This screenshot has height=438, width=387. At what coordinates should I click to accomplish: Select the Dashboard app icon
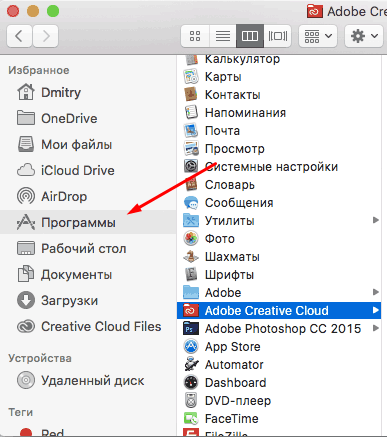(x=191, y=383)
